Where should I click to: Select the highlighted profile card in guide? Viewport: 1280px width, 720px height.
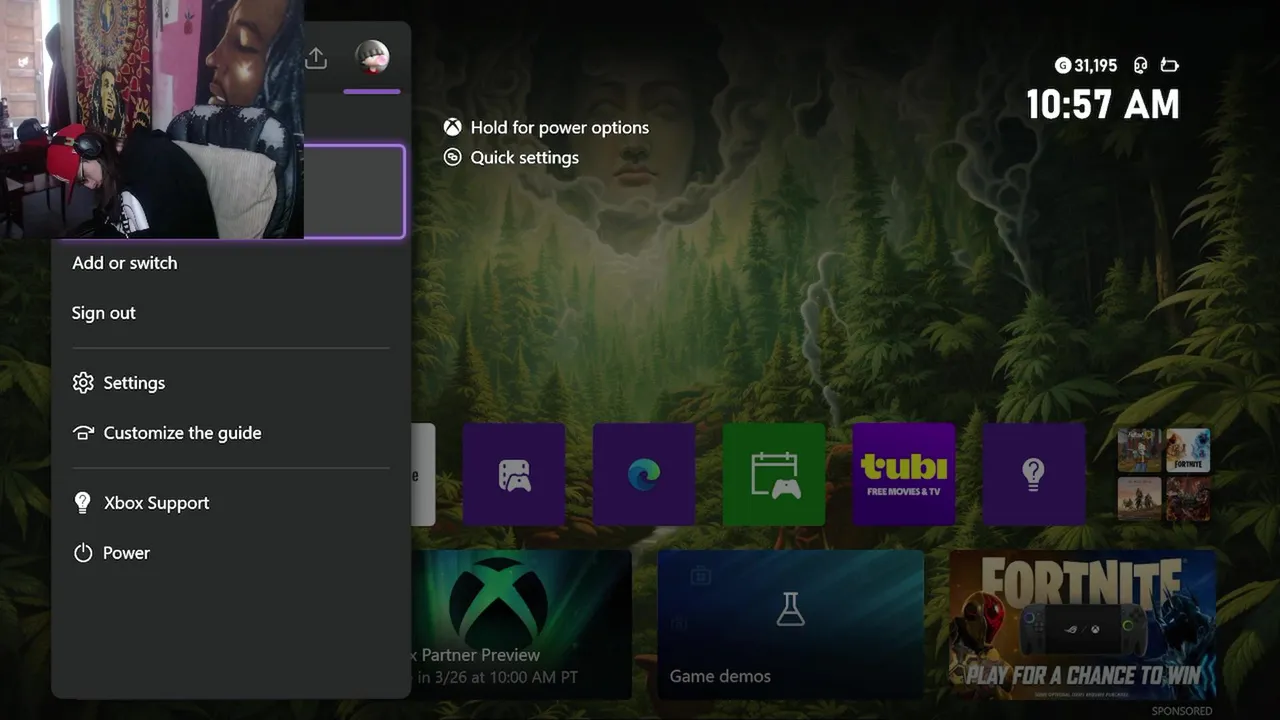coord(354,191)
